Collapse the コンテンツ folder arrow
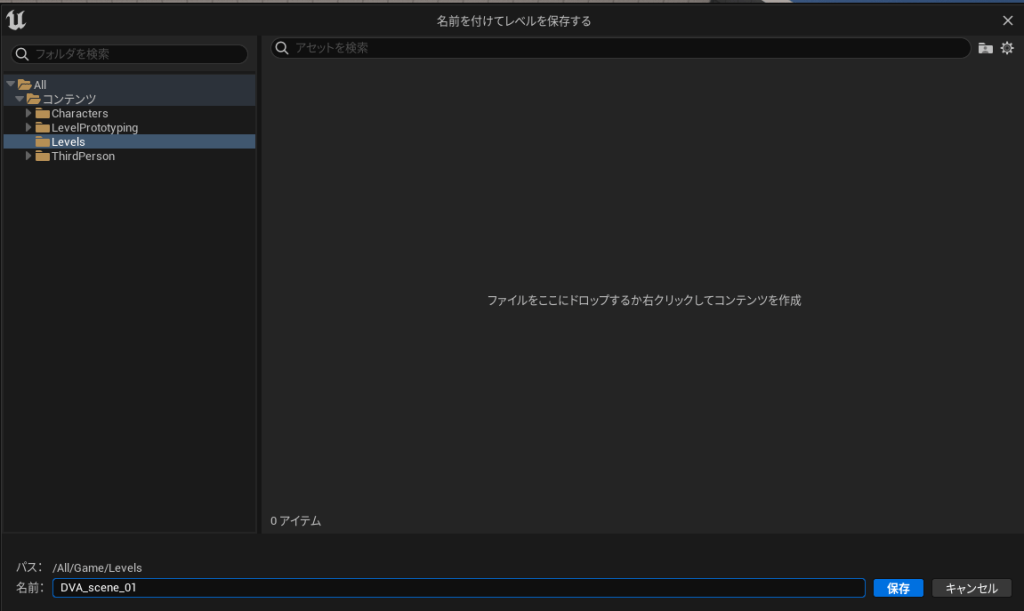1024x611 pixels. (19, 99)
